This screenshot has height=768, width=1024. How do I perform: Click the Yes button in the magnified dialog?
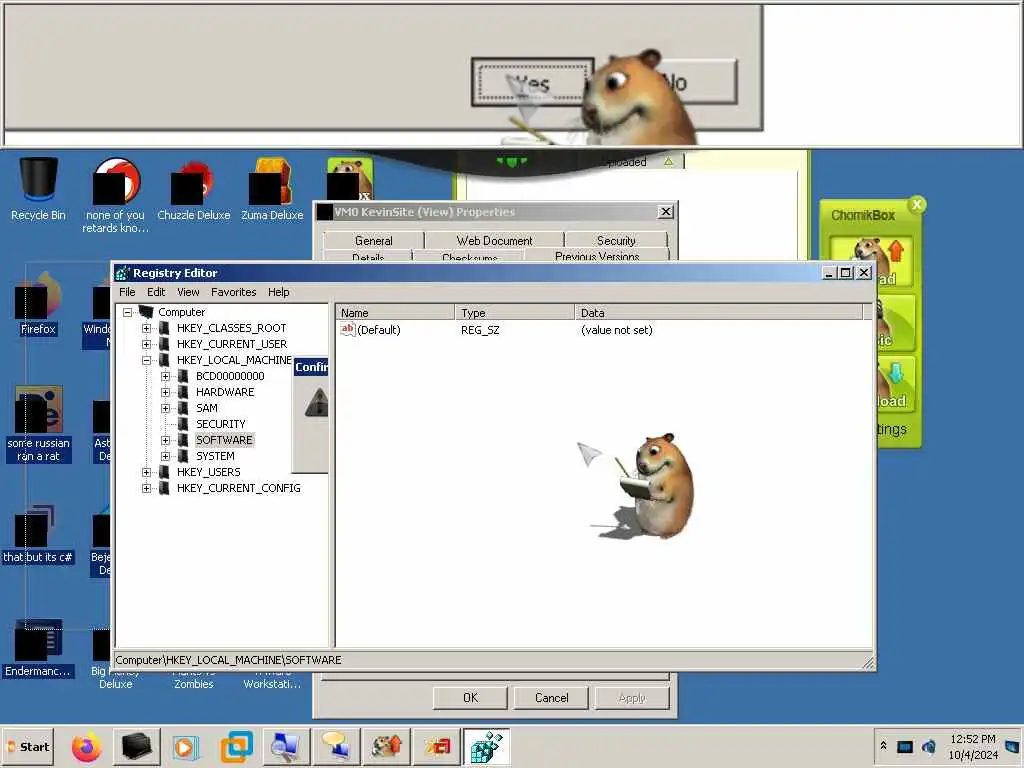point(532,82)
